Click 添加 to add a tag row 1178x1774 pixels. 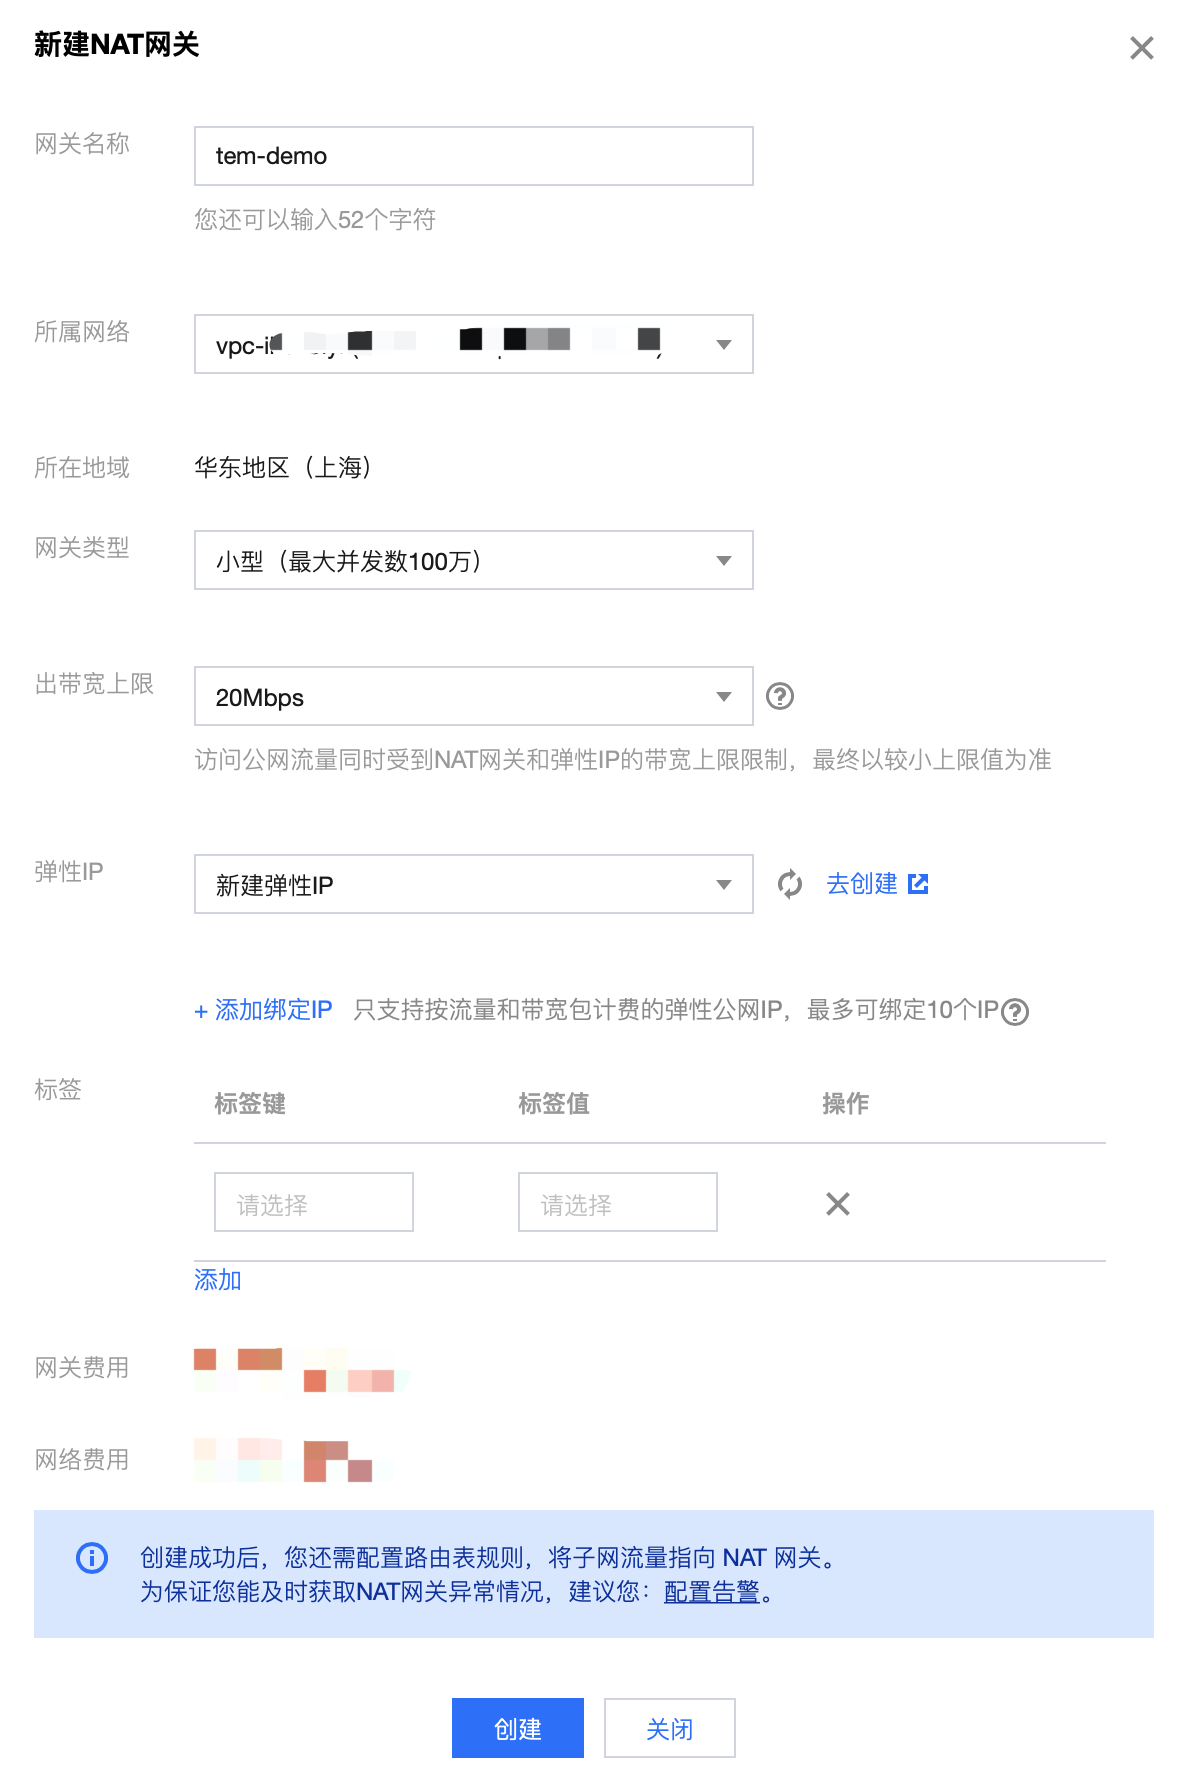click(x=218, y=1280)
